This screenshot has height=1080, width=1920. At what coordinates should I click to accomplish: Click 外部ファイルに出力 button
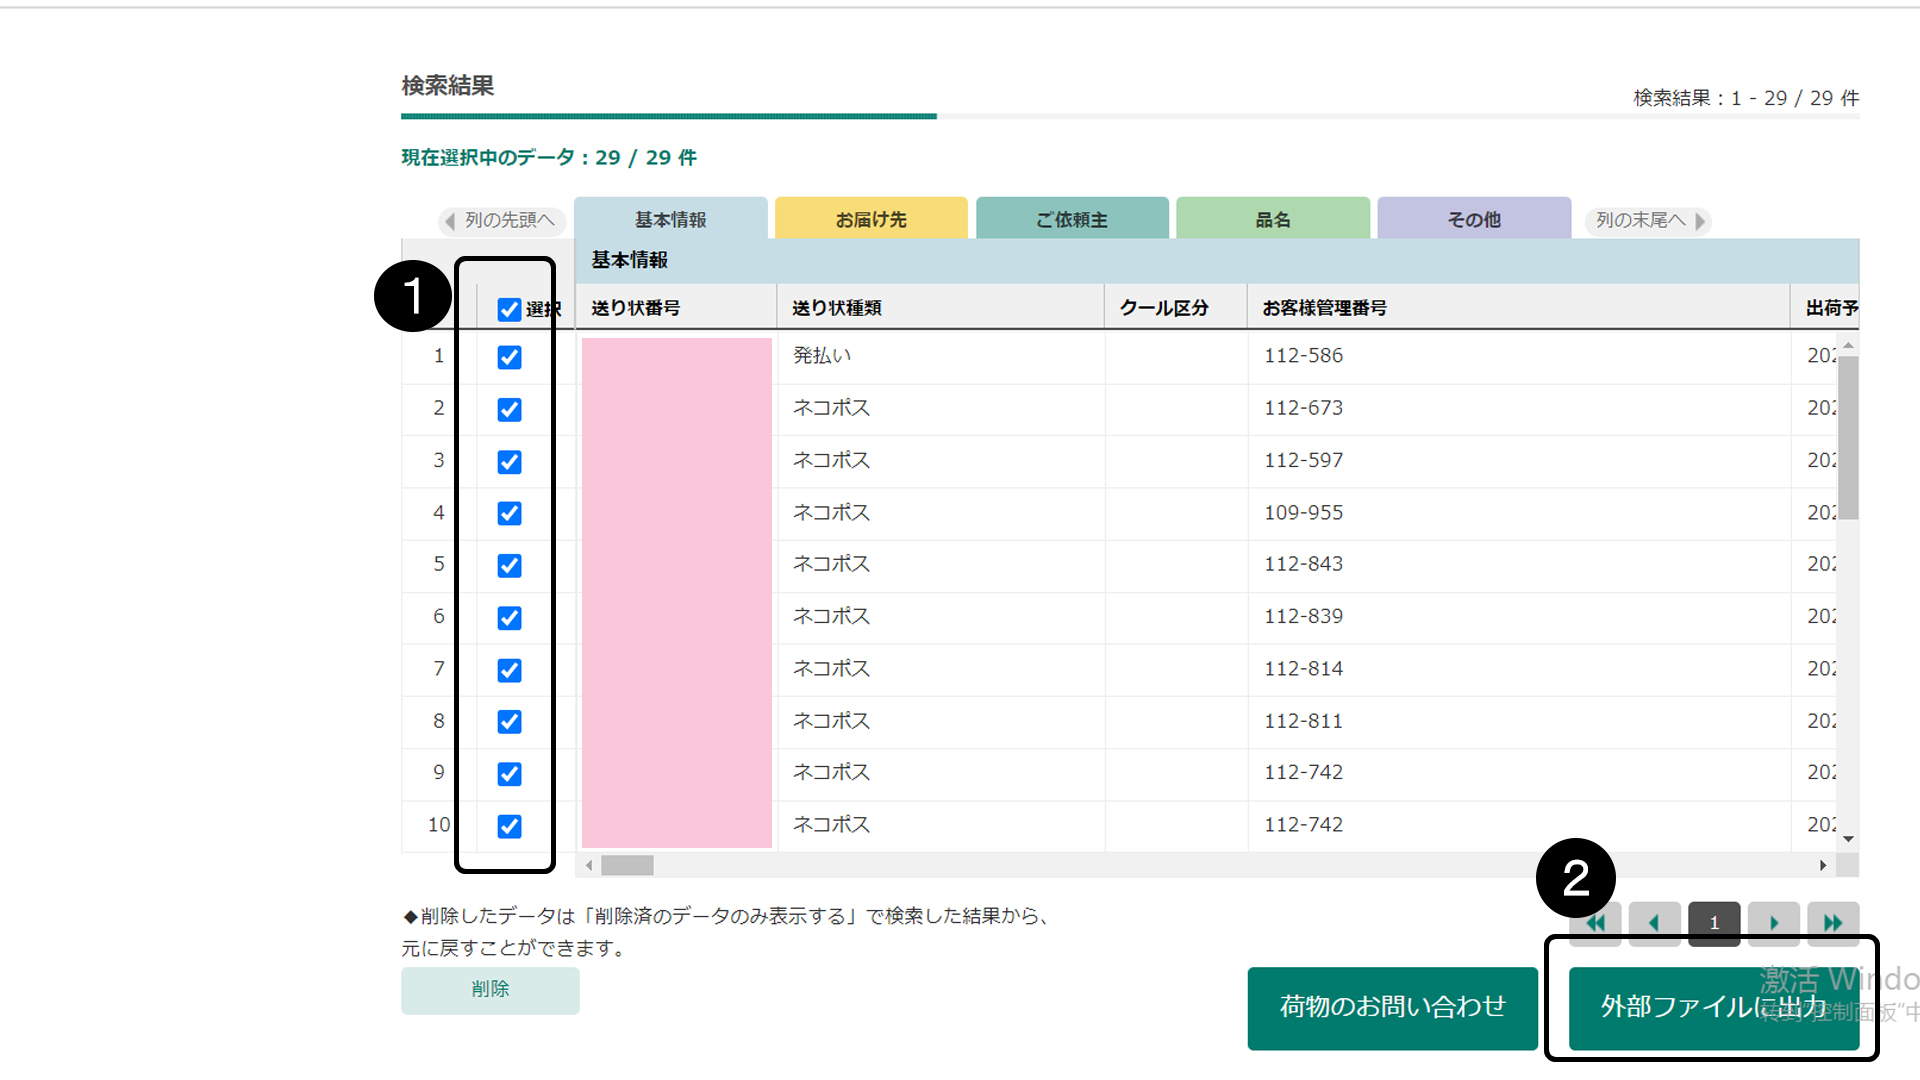1713,1007
